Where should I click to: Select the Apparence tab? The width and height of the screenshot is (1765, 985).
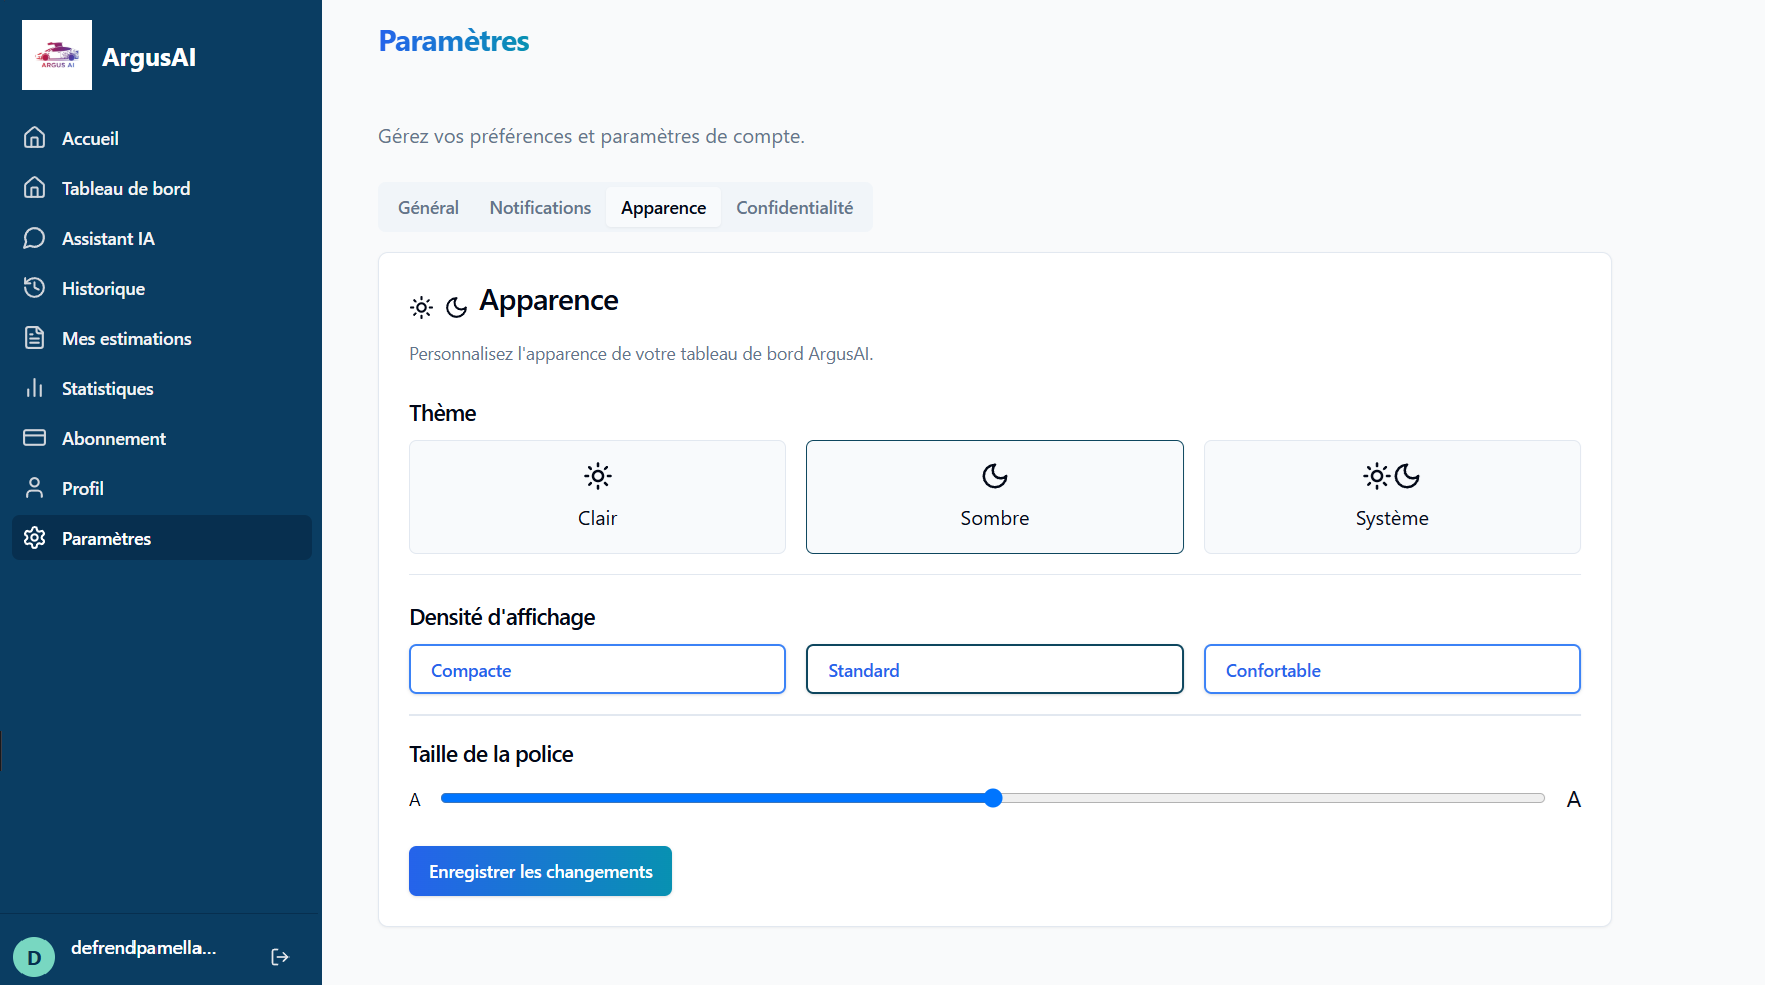click(663, 207)
